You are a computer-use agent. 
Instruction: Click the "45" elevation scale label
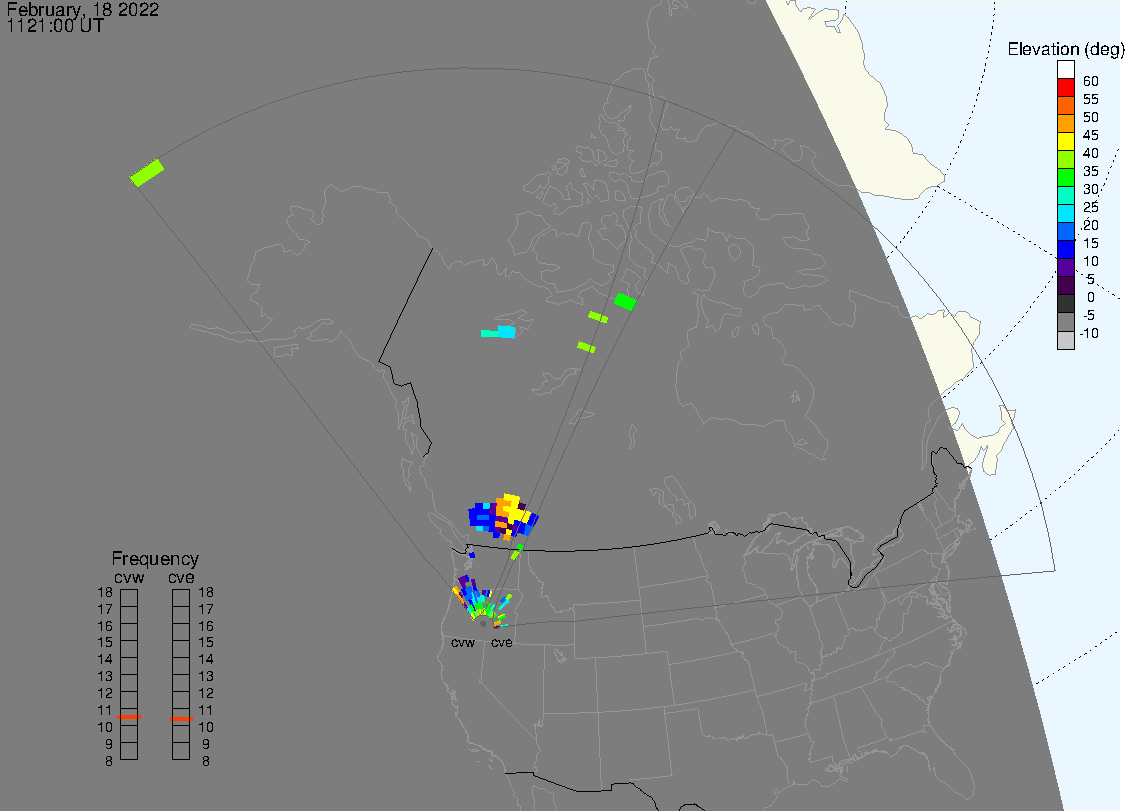[1091, 135]
